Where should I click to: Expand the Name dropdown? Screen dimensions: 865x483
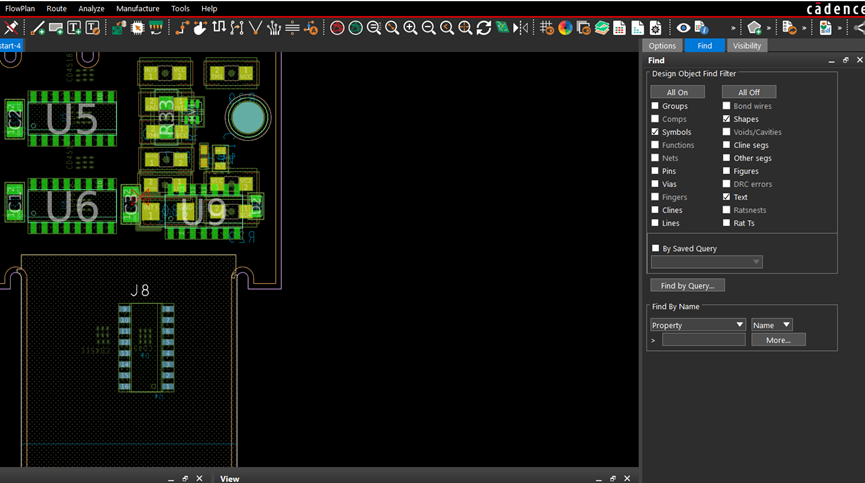tap(772, 325)
